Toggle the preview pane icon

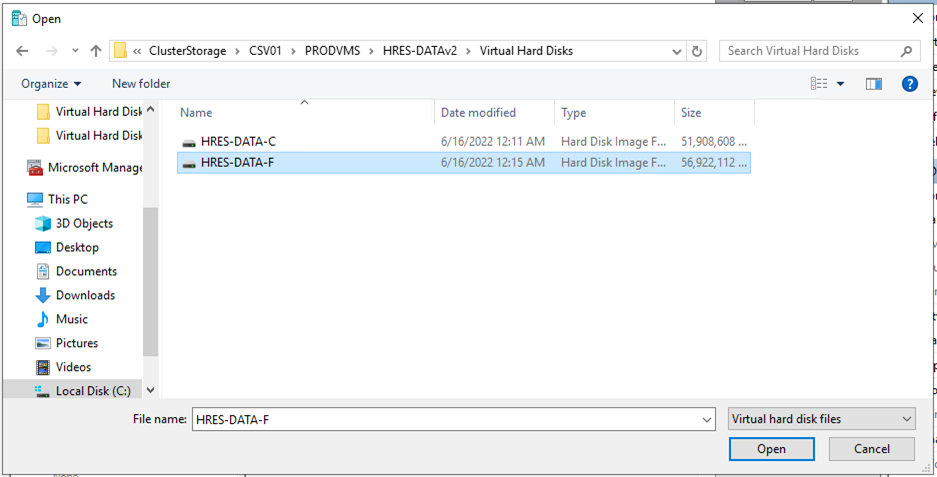[x=873, y=84]
